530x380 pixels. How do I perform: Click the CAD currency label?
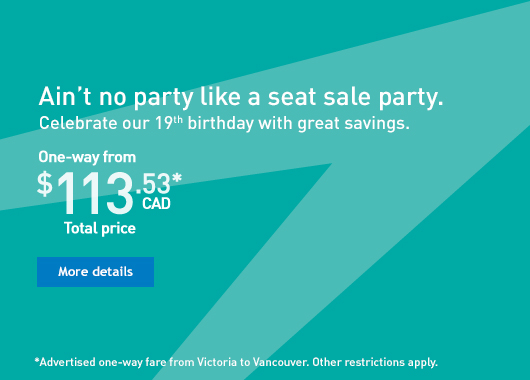click(156, 204)
